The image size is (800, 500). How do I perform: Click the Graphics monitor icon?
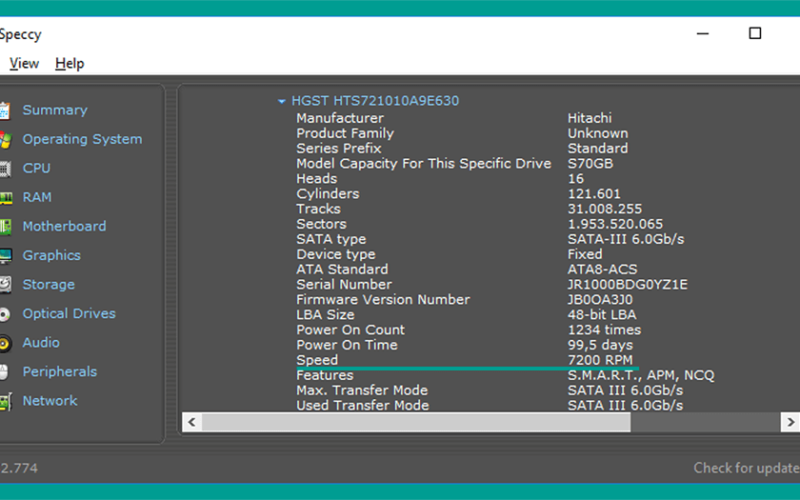point(6,256)
